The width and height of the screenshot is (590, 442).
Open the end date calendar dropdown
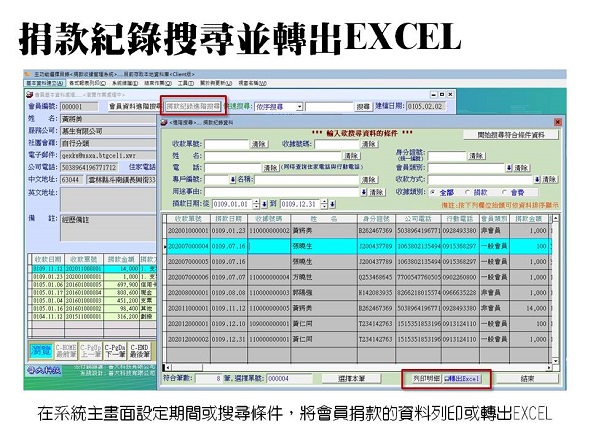tap(333, 204)
